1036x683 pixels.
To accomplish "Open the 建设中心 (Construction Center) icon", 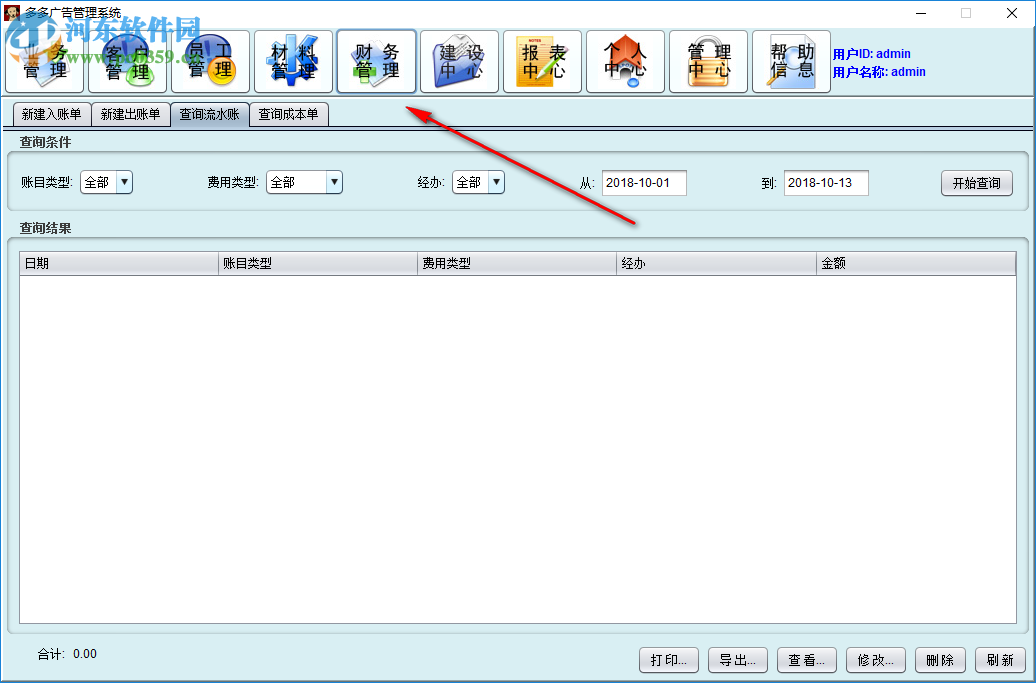I will [x=459, y=61].
